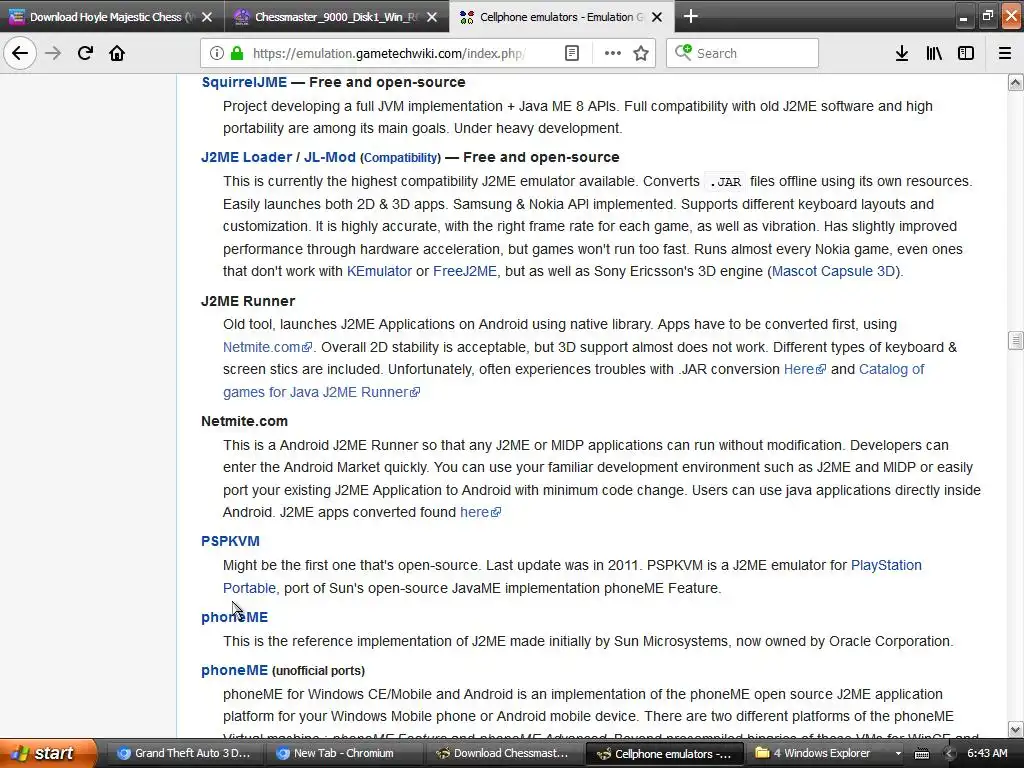Image resolution: width=1024 pixels, height=768 pixels.
Task: Open page actions three-dot menu
Action: (x=612, y=53)
